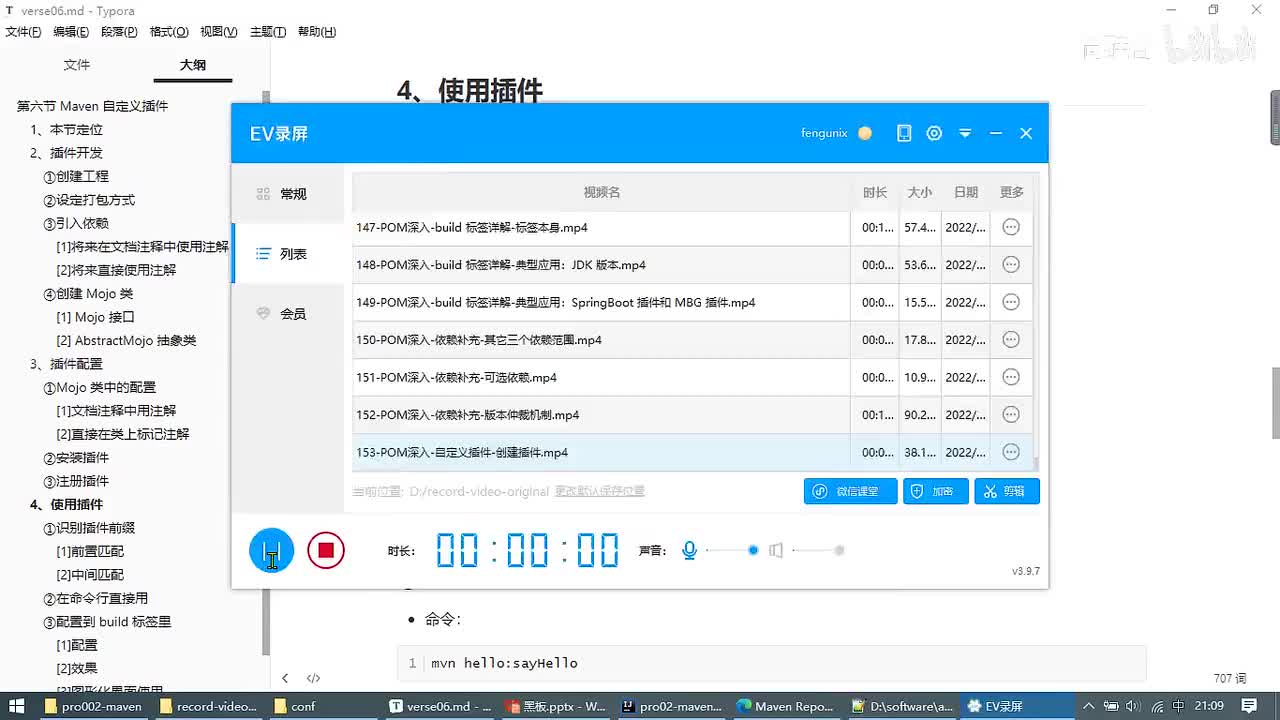1280x720 pixels.
Task: Jump to outline item 3、插件配置
Action: pos(66,364)
